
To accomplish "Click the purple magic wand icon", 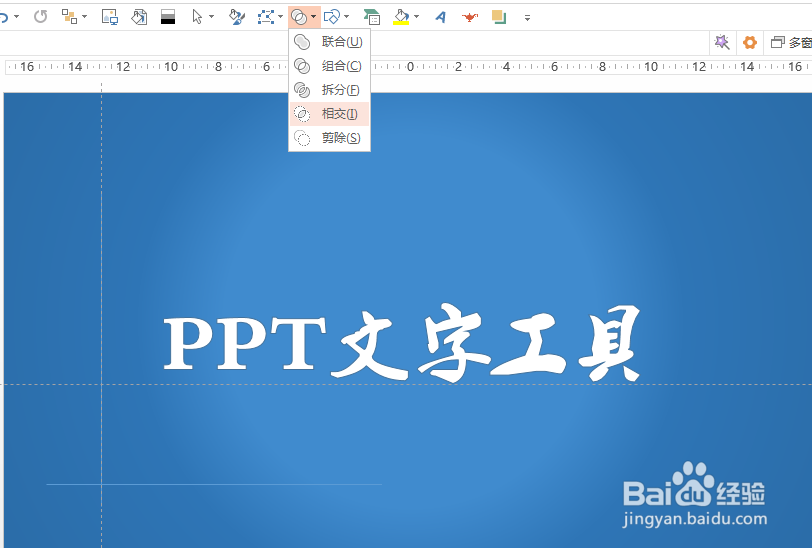I will [722, 42].
